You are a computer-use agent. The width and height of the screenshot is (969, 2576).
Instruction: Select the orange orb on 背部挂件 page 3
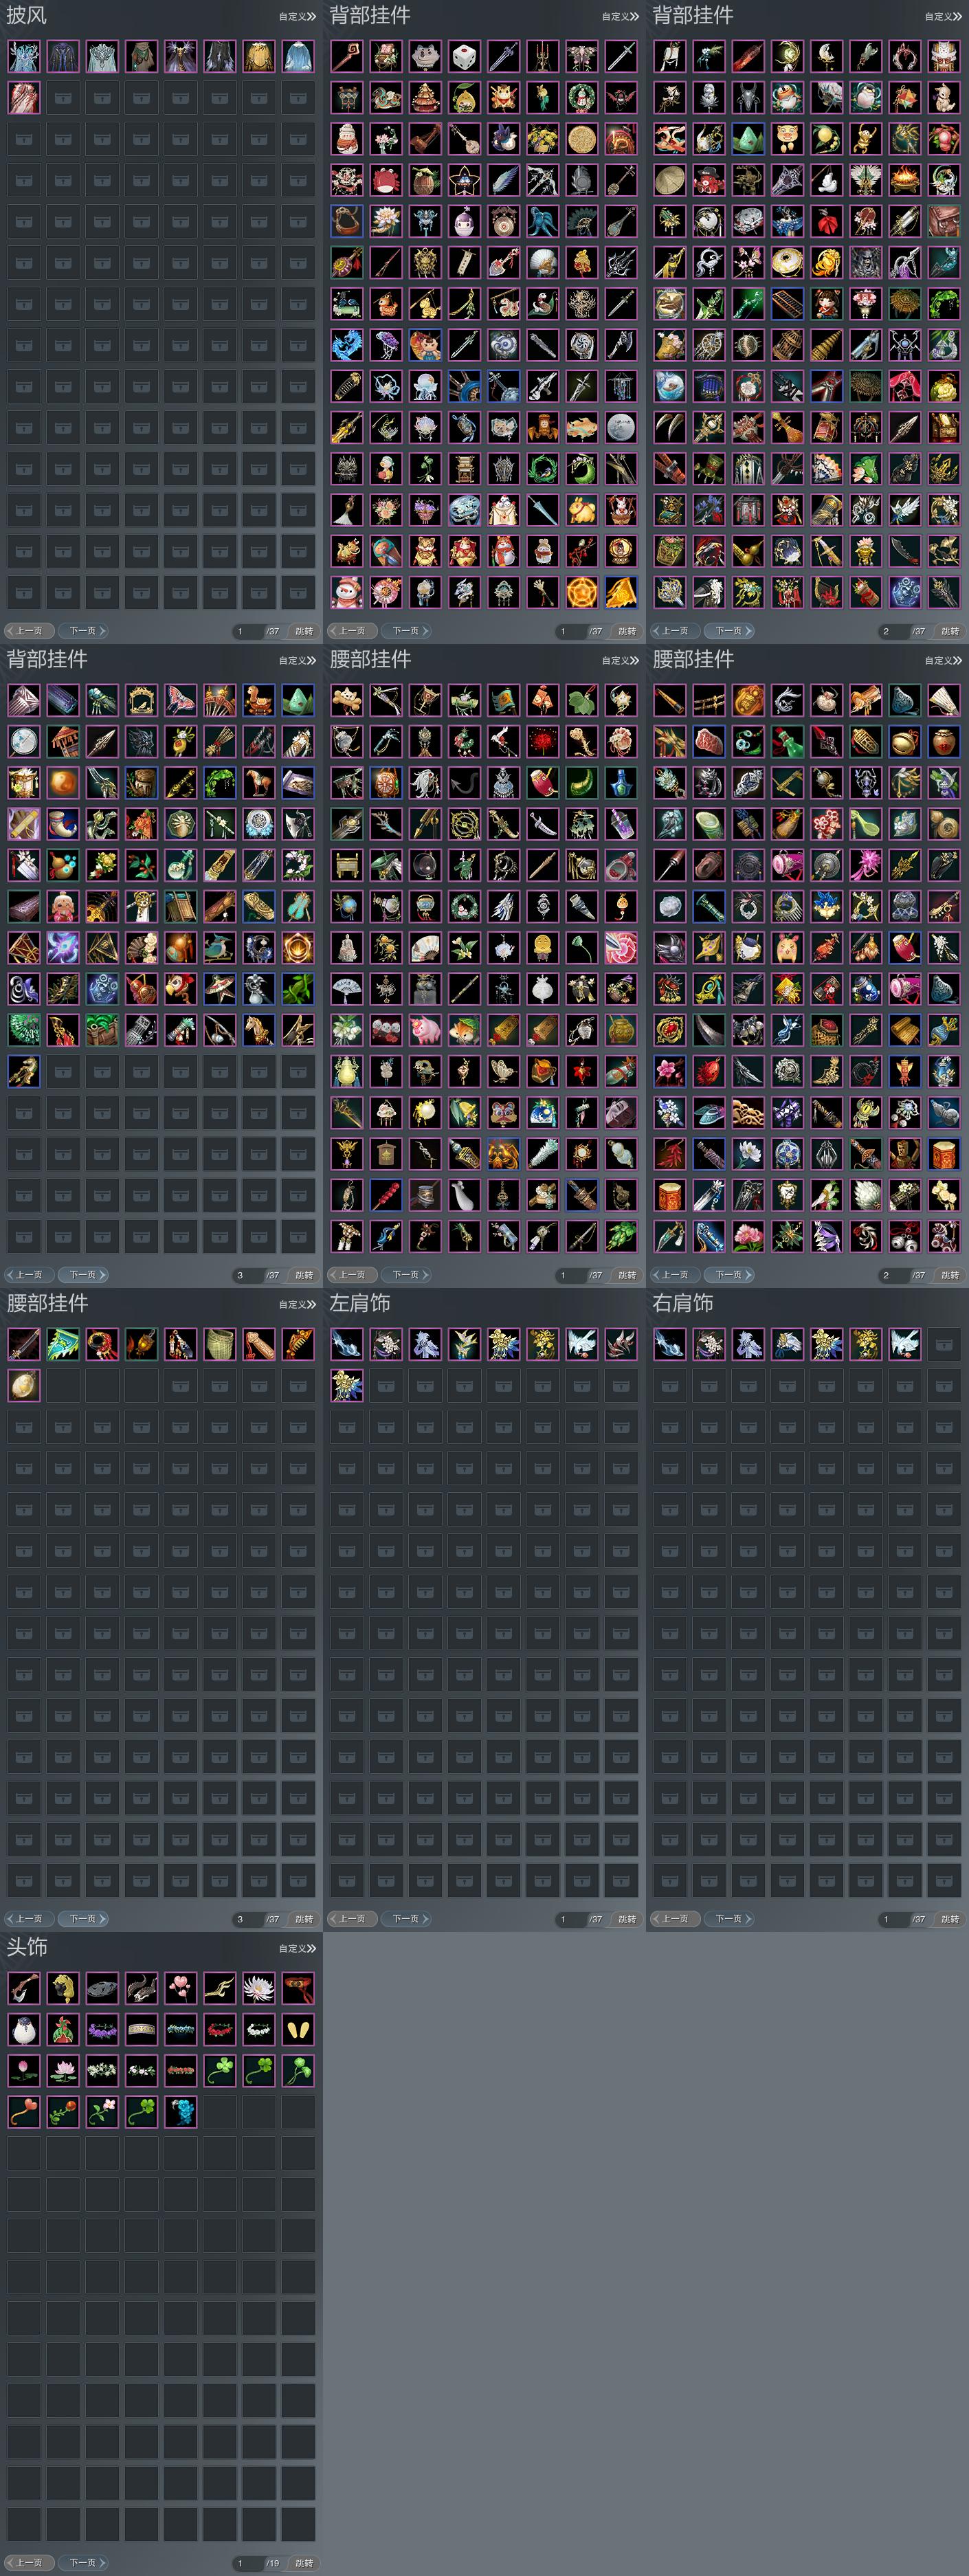click(x=63, y=782)
